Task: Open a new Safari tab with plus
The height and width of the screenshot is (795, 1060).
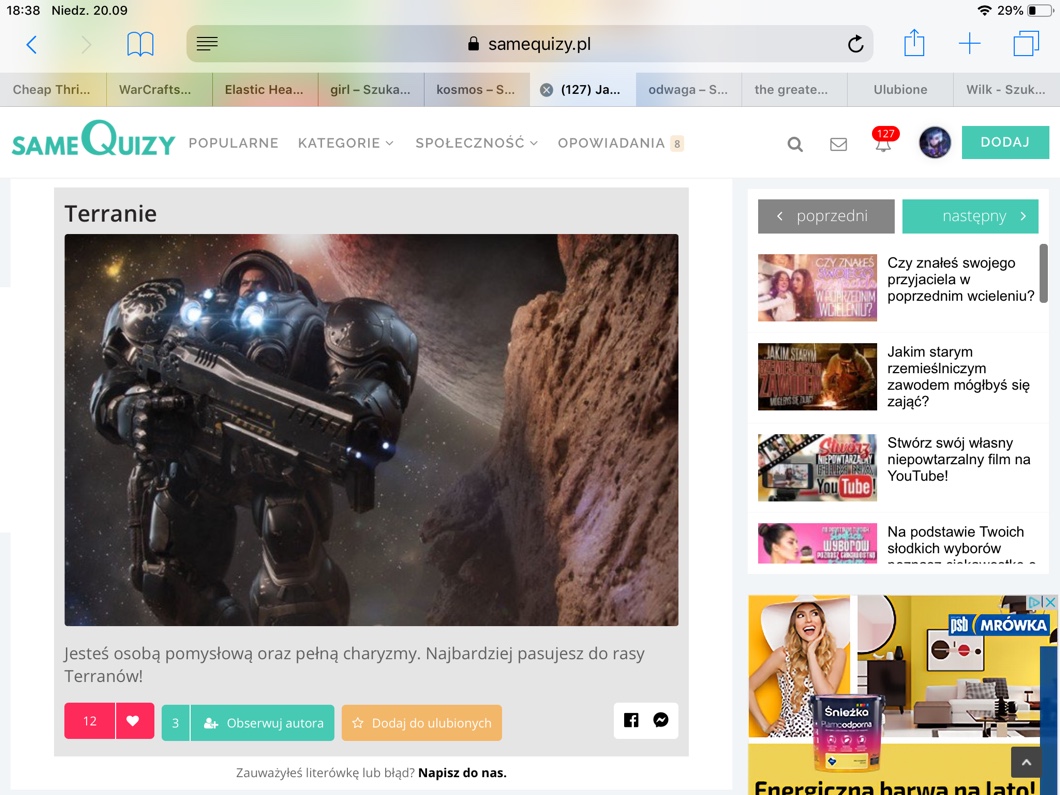Action: tap(969, 44)
